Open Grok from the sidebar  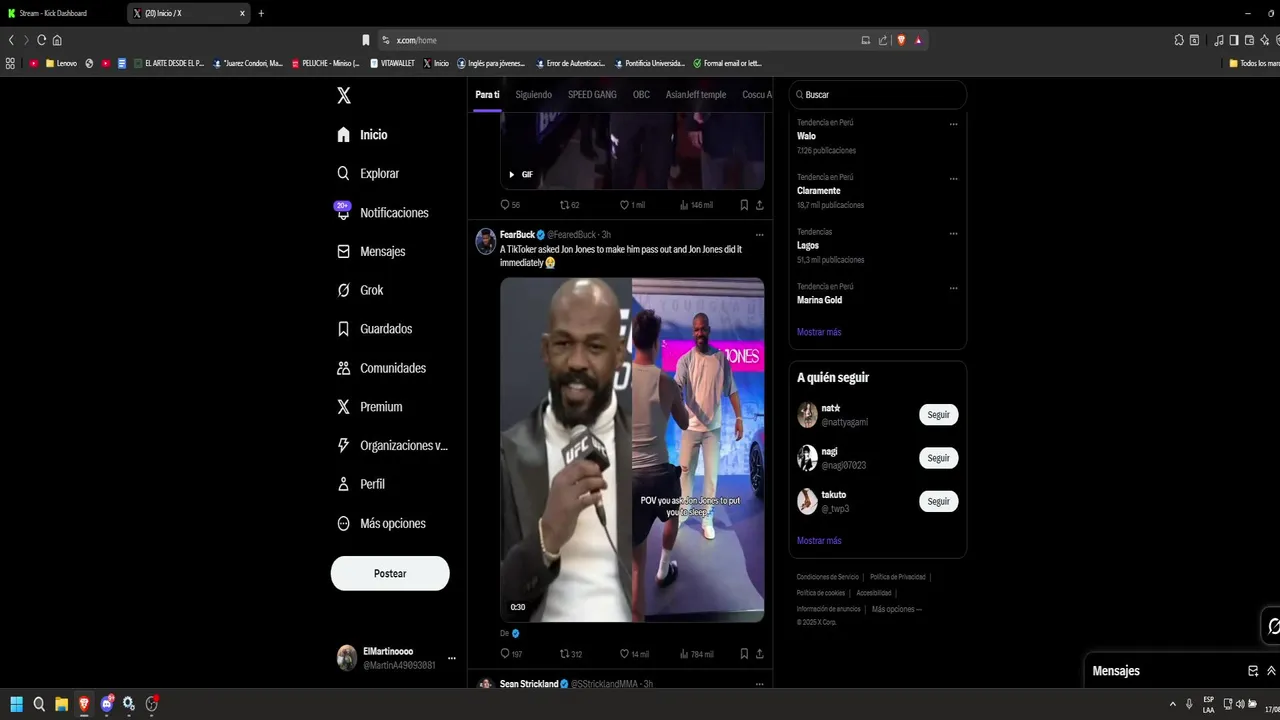click(360, 290)
